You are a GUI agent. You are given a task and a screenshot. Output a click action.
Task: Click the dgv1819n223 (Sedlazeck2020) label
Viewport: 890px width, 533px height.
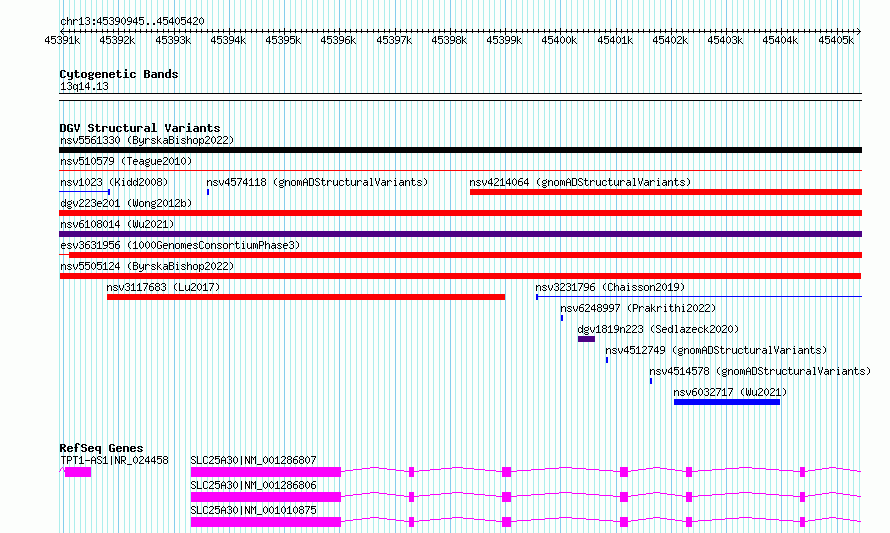click(658, 329)
